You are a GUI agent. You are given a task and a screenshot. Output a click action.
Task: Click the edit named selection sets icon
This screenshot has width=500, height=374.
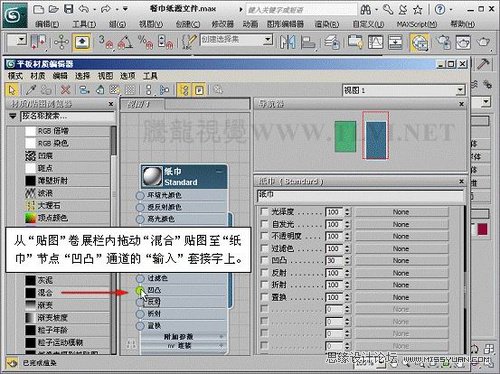189,42
